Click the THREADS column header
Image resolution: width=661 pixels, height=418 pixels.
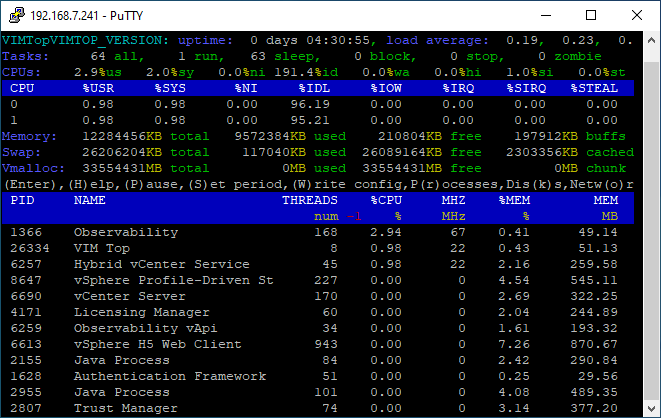coord(310,200)
